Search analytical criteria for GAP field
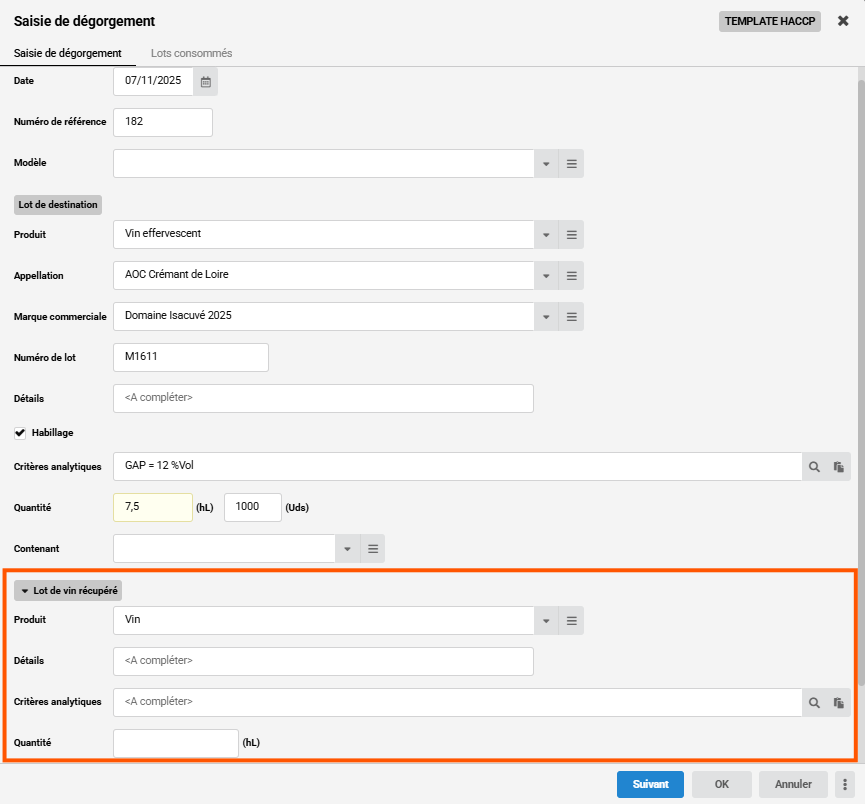This screenshot has height=804, width=865. click(x=814, y=467)
